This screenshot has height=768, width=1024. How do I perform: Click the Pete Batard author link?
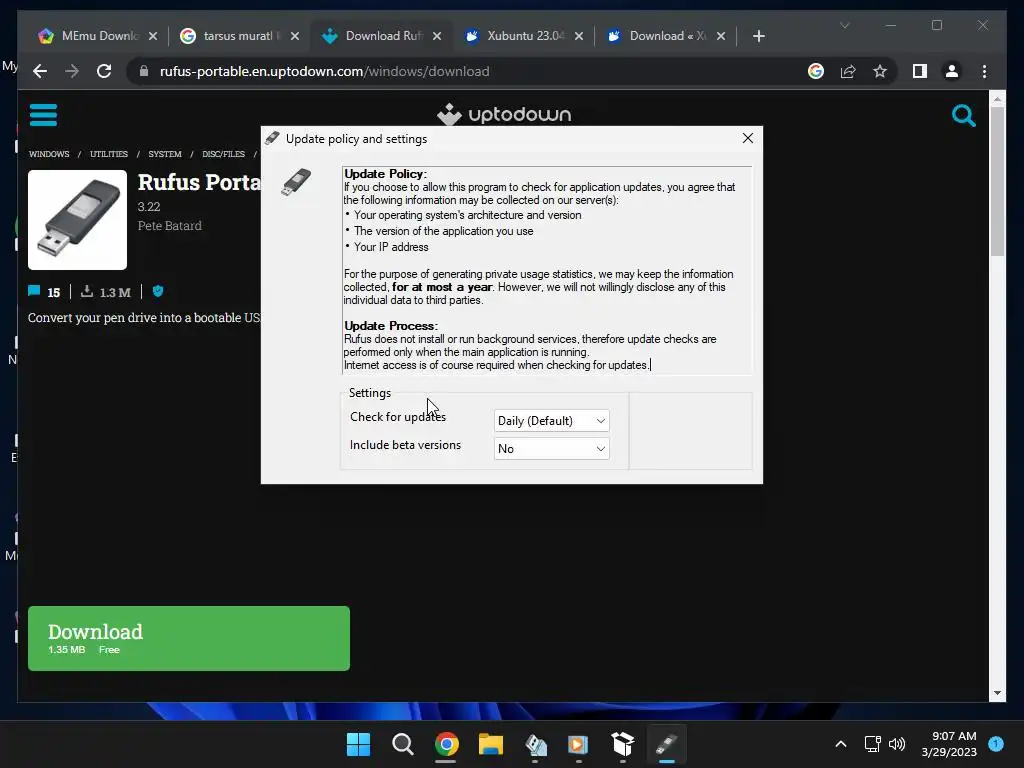click(169, 225)
